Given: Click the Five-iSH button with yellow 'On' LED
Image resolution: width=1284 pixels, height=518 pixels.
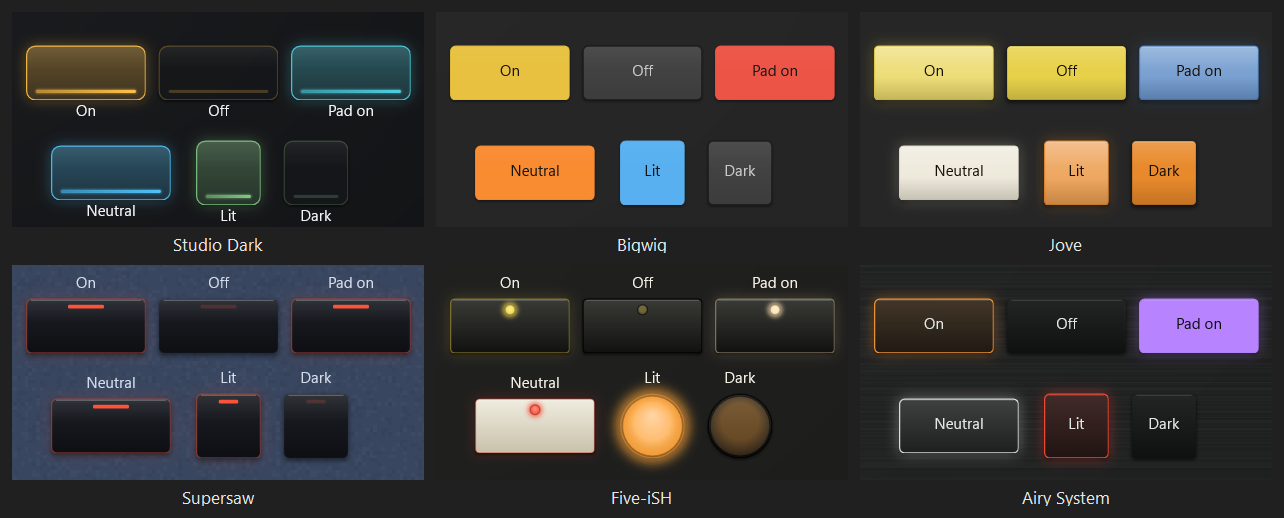Looking at the screenshot, I should point(510,326).
